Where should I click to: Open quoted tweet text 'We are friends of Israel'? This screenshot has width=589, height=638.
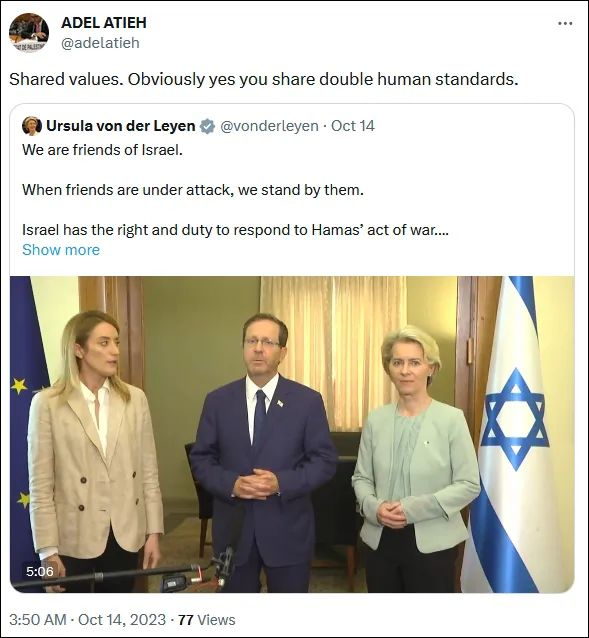[x=103, y=150]
